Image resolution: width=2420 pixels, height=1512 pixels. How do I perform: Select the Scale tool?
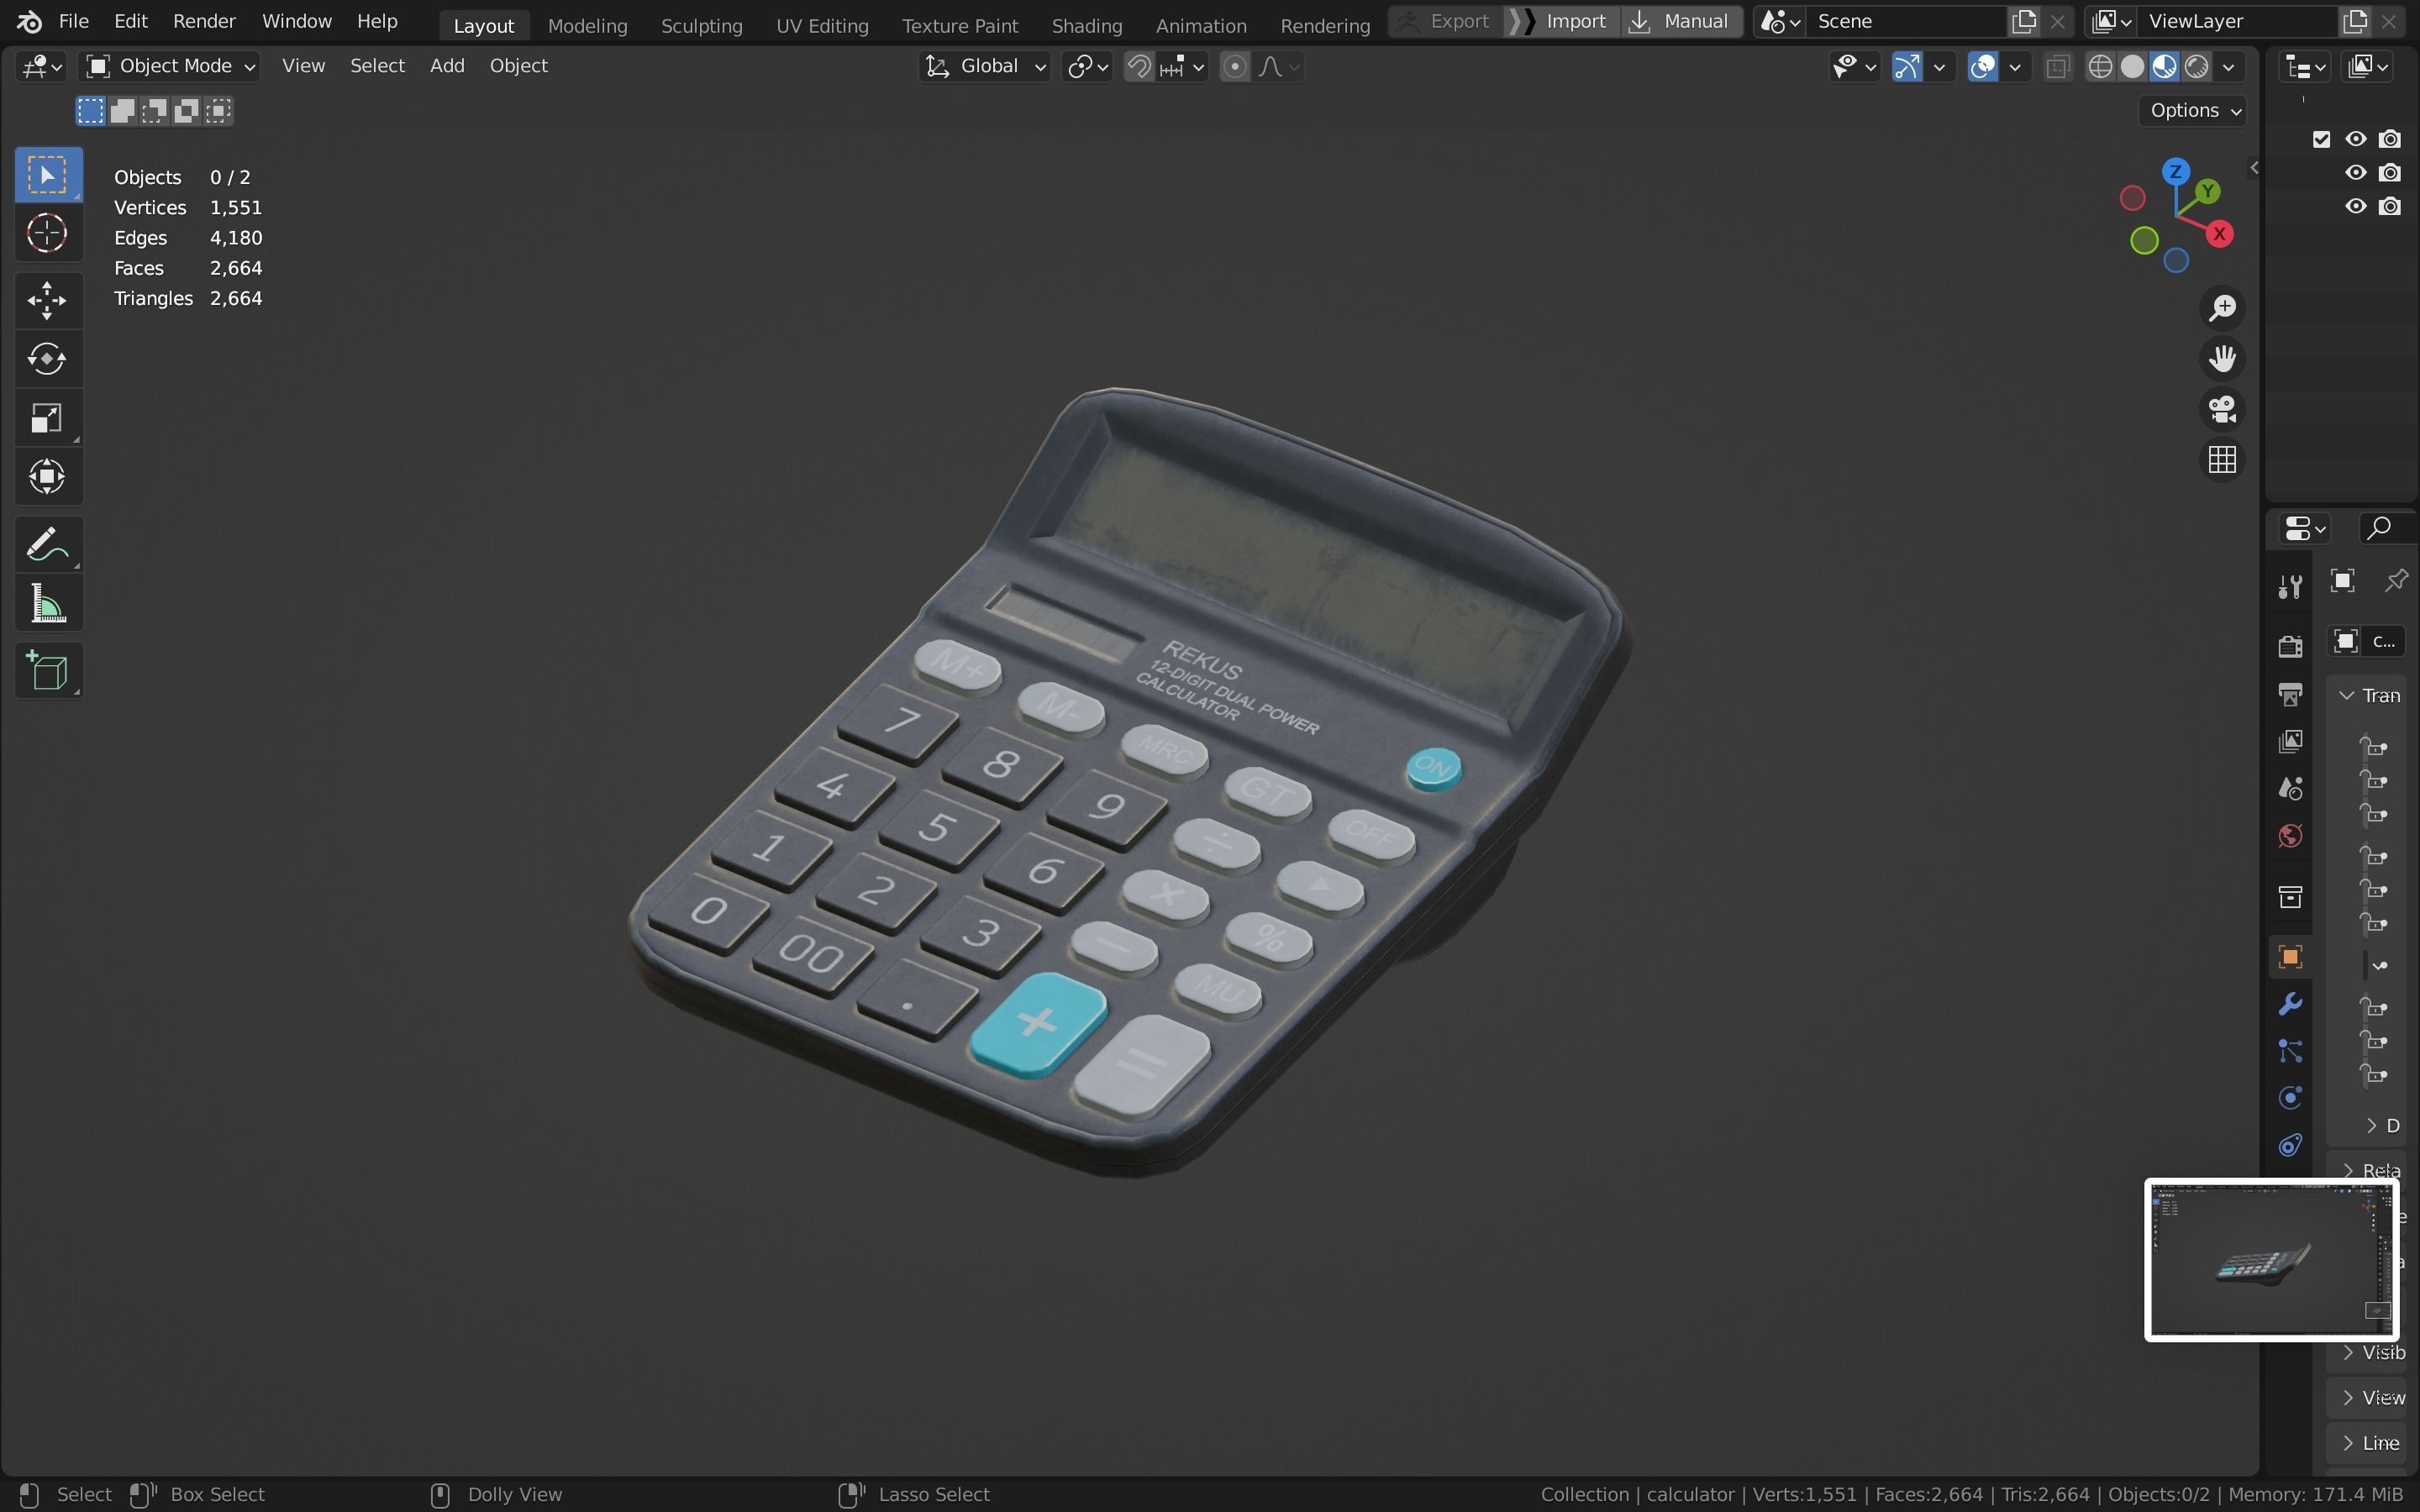(47, 418)
